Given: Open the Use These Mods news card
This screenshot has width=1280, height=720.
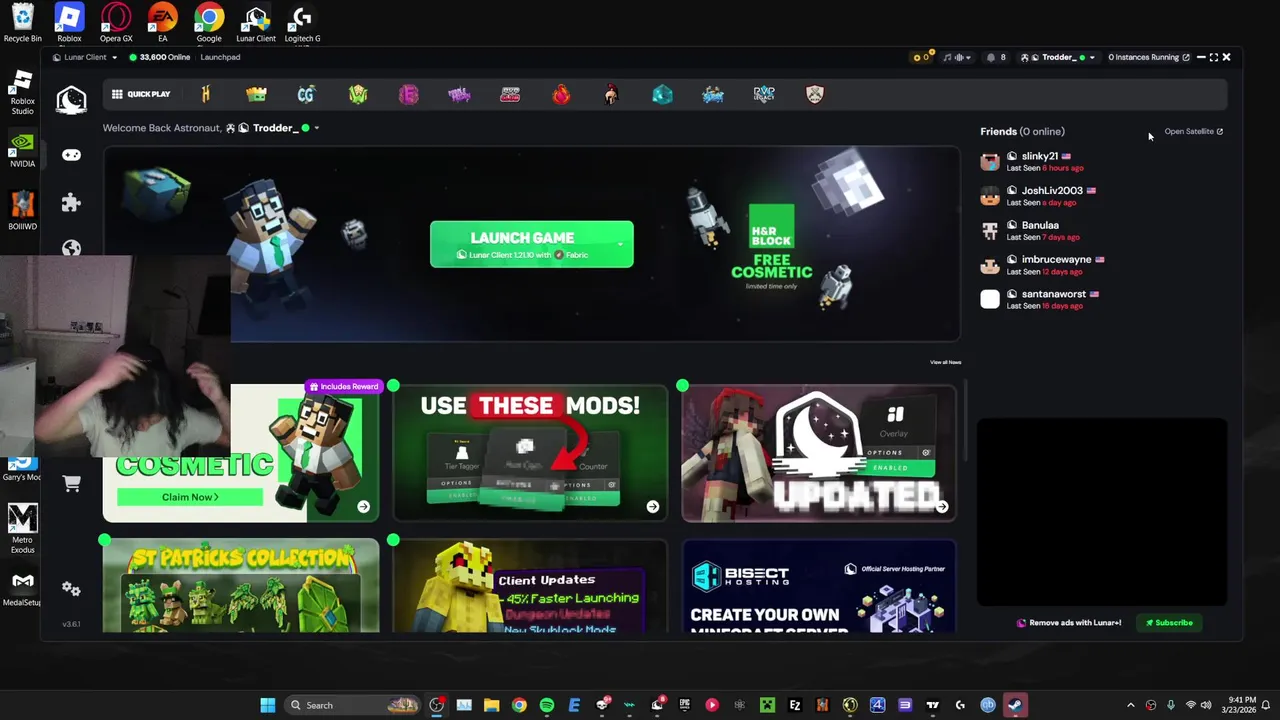Looking at the screenshot, I should coord(530,453).
